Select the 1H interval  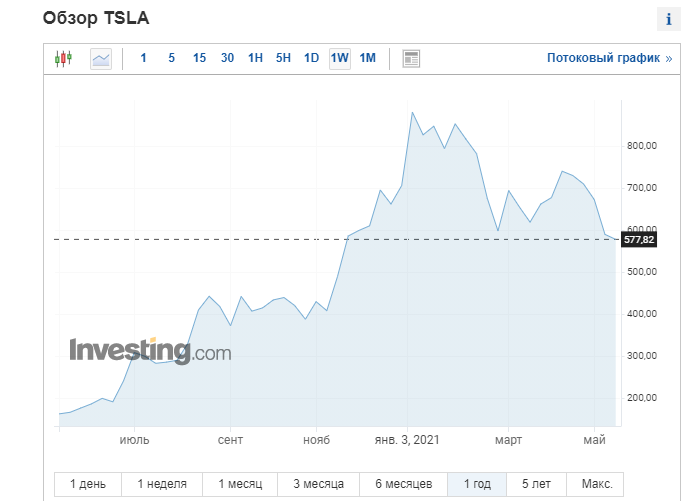[x=255, y=58]
